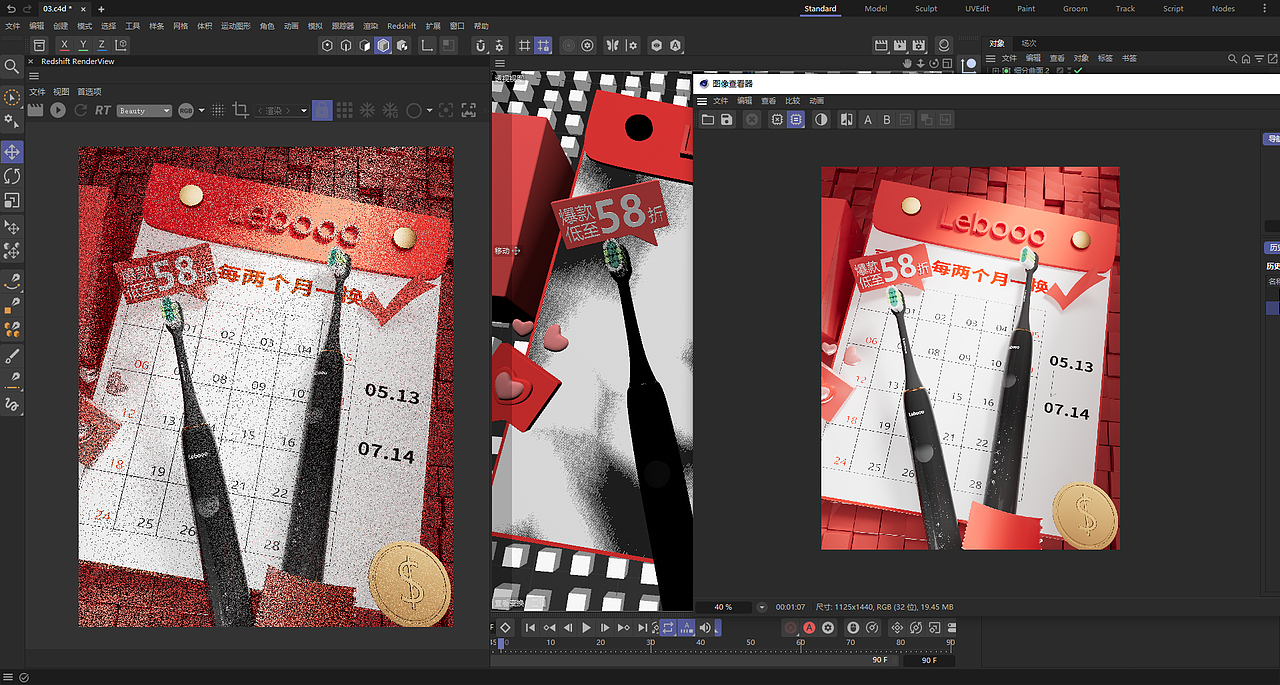1280x685 pixels.
Task: Switch to the UVEdit layout tab
Action: coord(977,8)
